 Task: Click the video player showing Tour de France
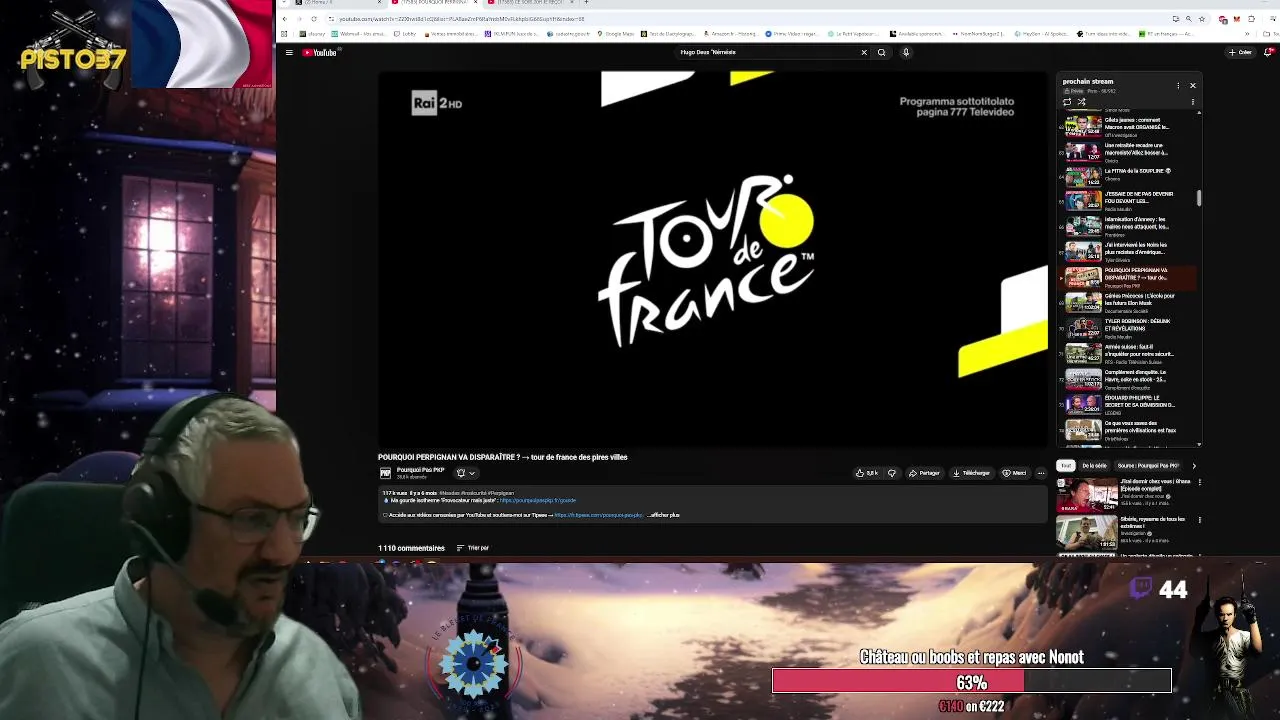pyautogui.click(x=712, y=259)
